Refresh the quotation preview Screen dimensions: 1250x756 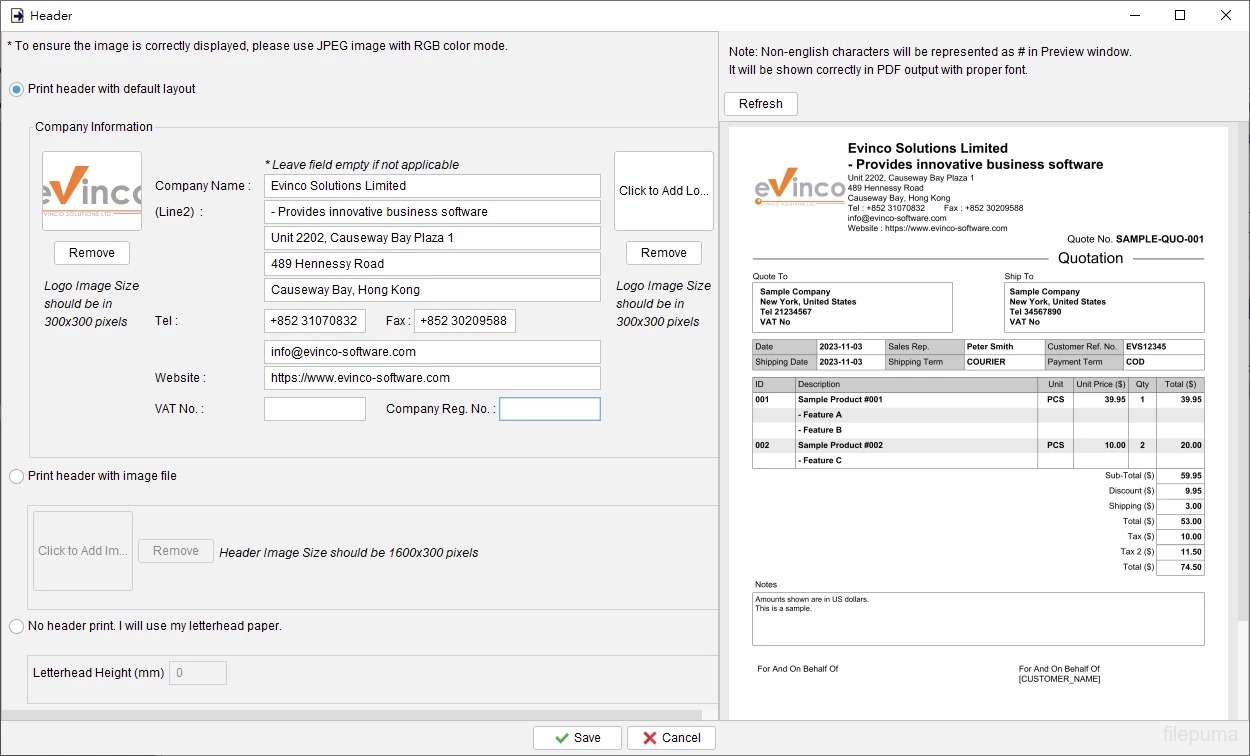761,104
